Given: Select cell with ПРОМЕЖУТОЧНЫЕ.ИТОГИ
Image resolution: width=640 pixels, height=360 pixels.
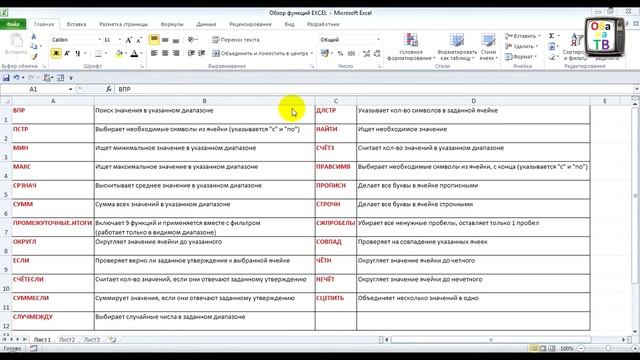Looking at the screenshot, I should (53, 227).
